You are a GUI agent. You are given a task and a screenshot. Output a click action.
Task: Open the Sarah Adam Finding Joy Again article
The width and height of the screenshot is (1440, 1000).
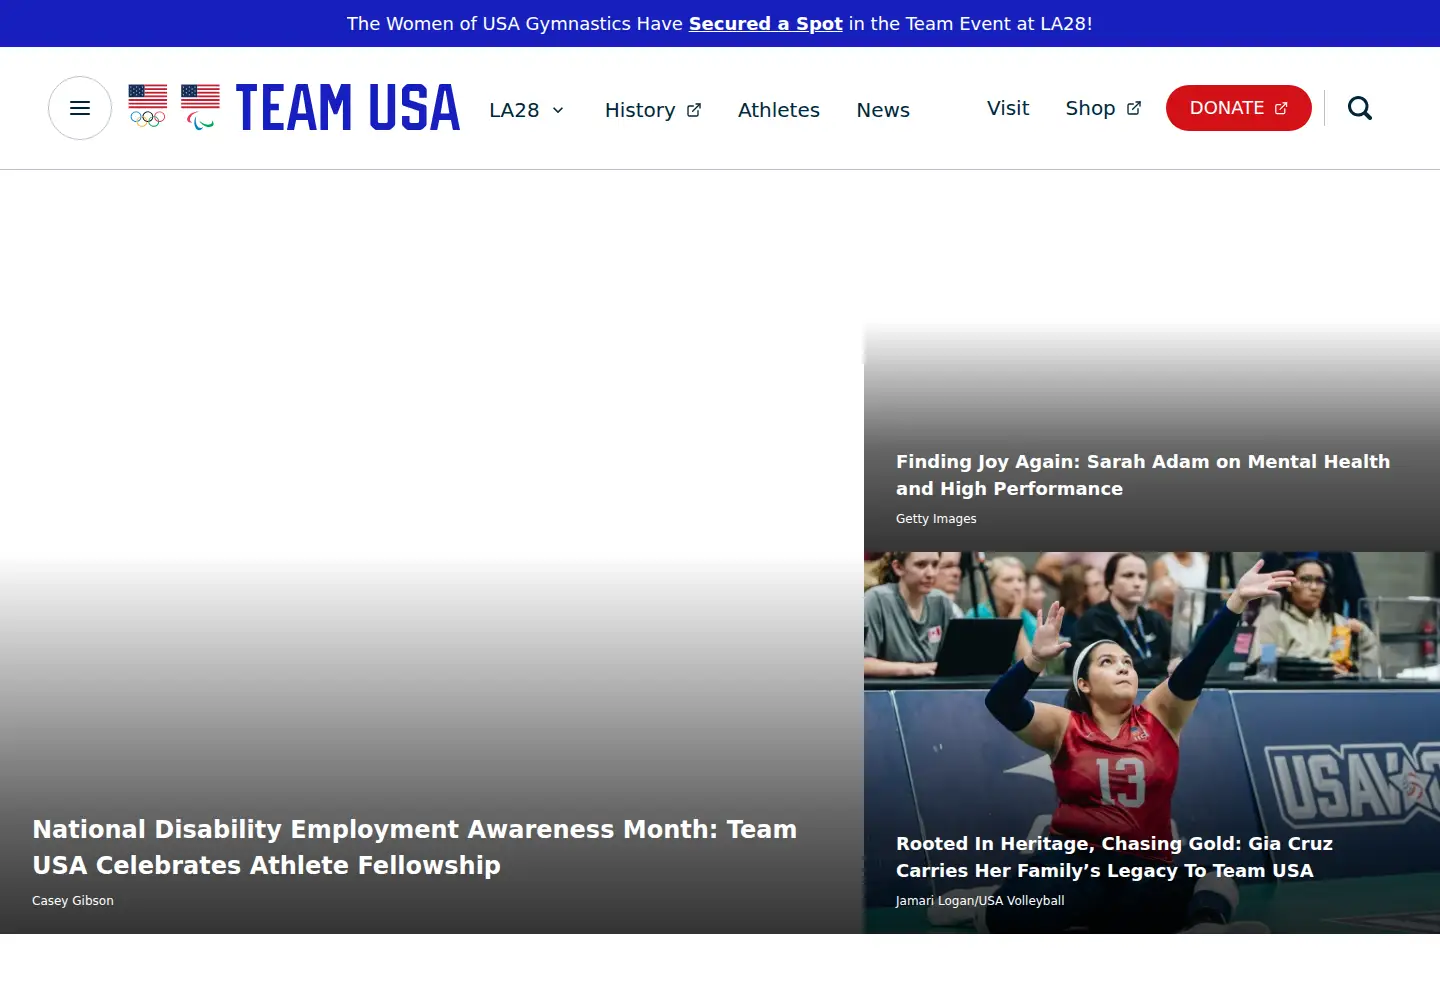(x=1143, y=475)
